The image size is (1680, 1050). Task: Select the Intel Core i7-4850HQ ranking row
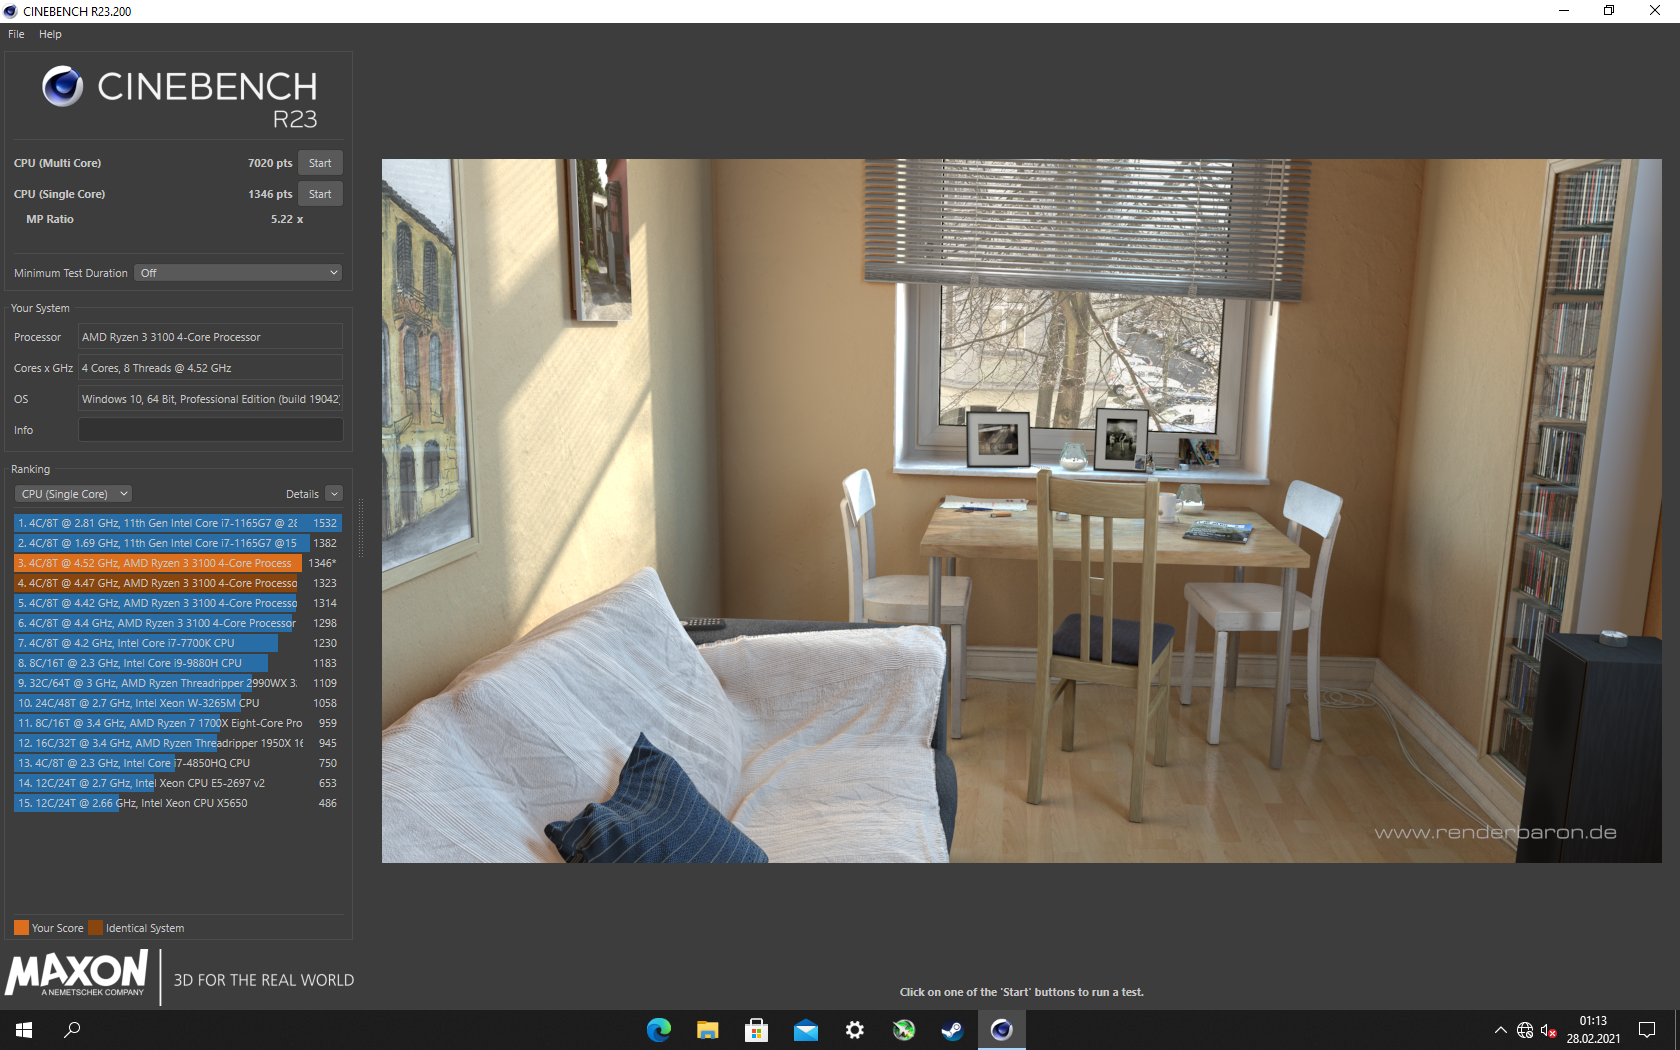coord(178,763)
